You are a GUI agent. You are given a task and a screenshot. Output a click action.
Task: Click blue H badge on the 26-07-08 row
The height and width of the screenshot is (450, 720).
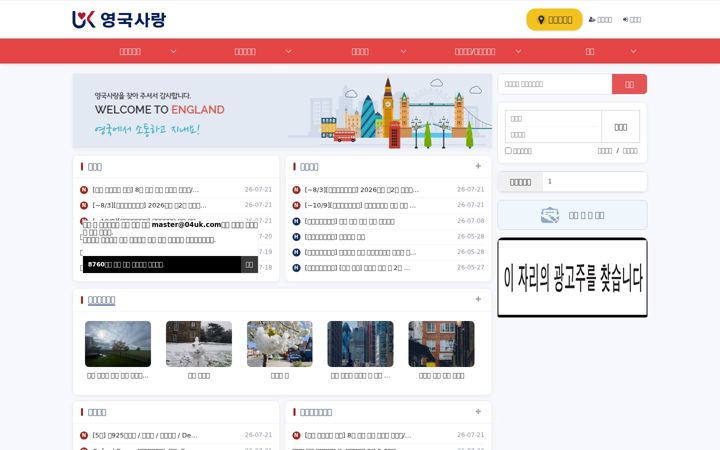pos(296,221)
